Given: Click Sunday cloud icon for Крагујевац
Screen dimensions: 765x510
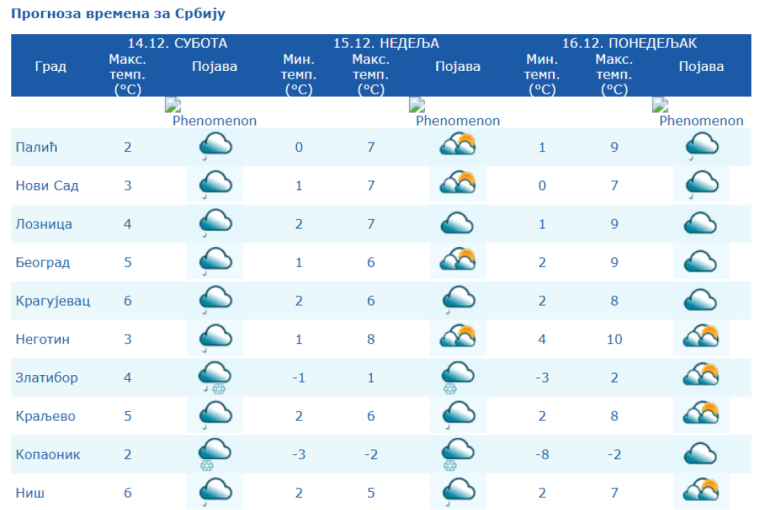Looking at the screenshot, I should [458, 300].
